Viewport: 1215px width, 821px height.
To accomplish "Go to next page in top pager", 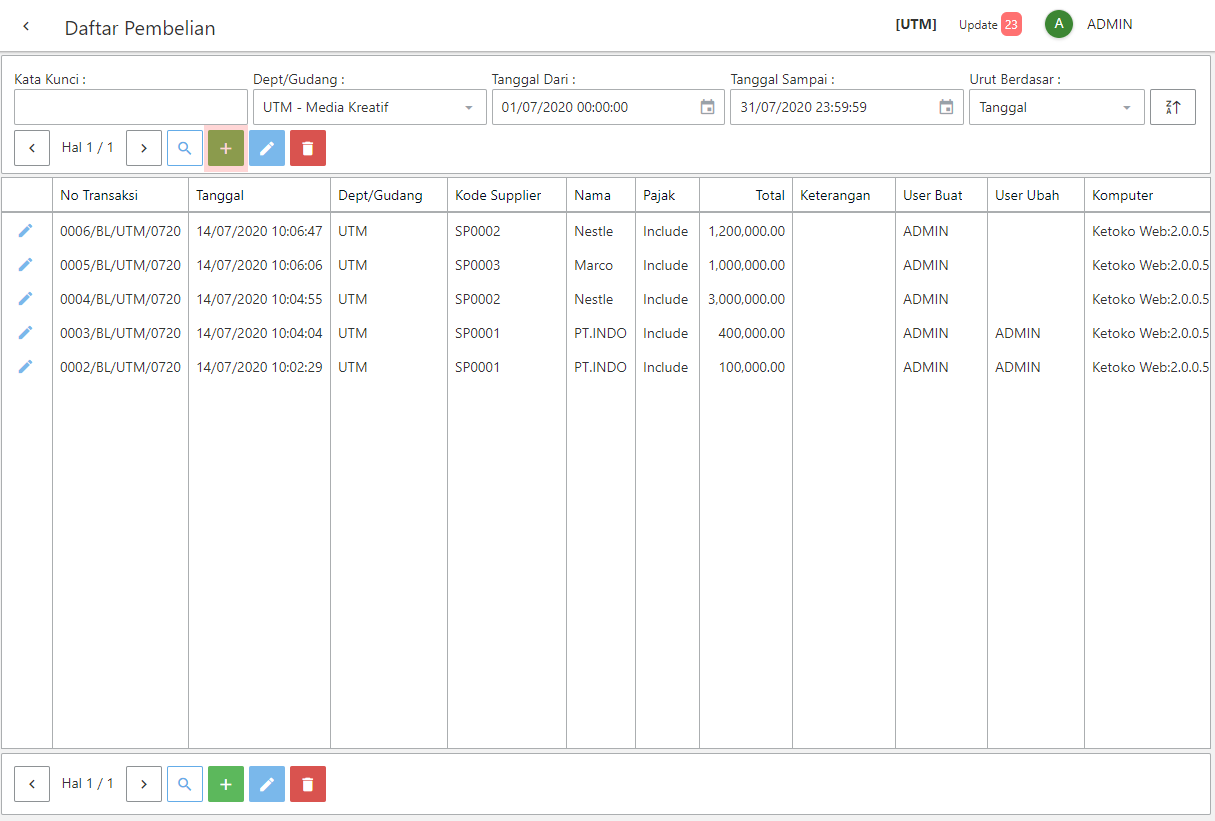I will (x=144, y=148).
